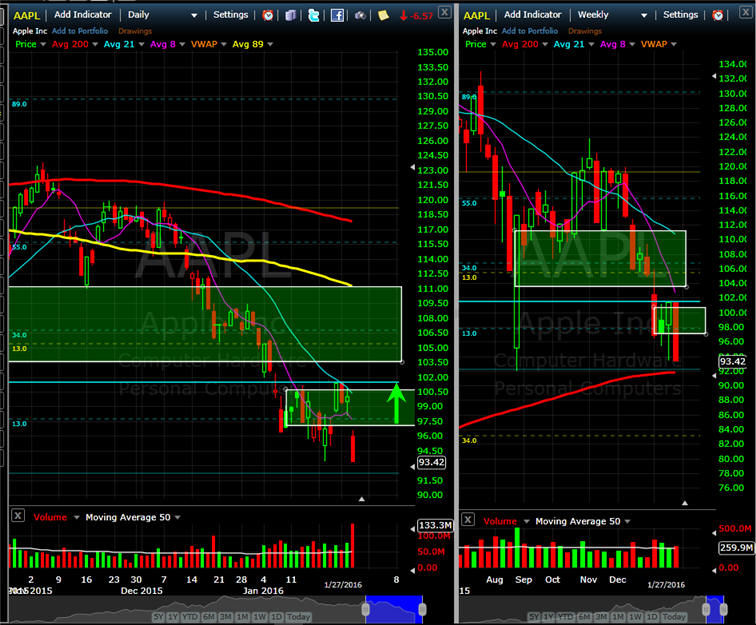Click the stacked pages icon in daily toolbar
This screenshot has height=625, width=756.
[290, 15]
